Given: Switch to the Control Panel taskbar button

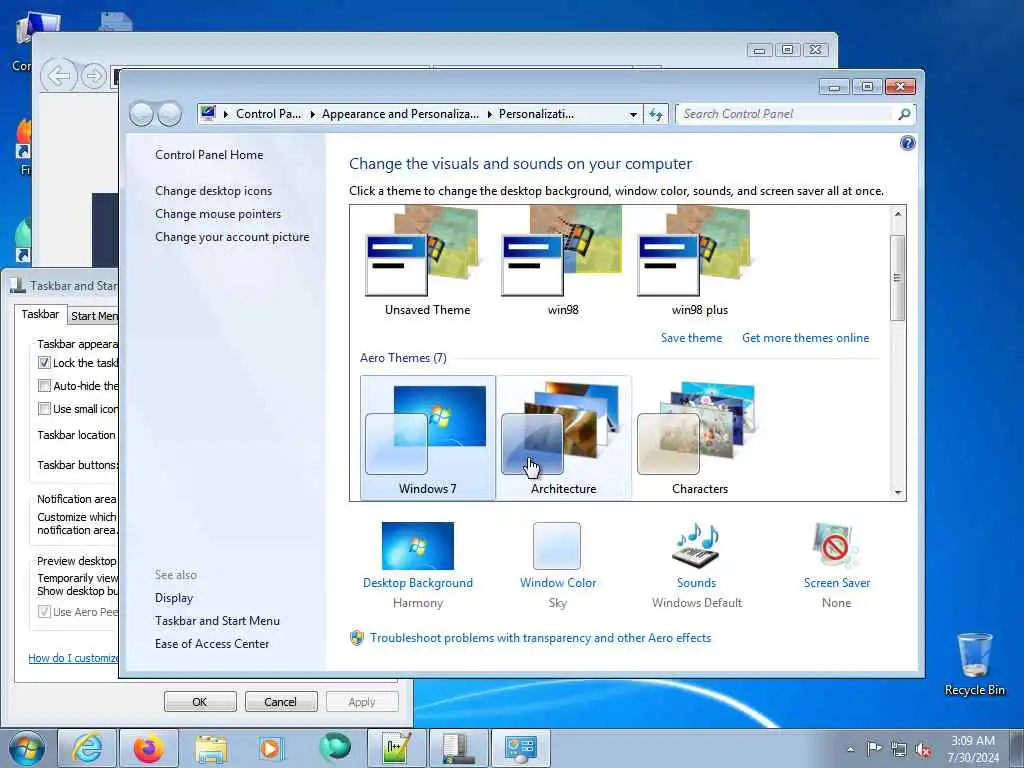Looking at the screenshot, I should (520, 748).
